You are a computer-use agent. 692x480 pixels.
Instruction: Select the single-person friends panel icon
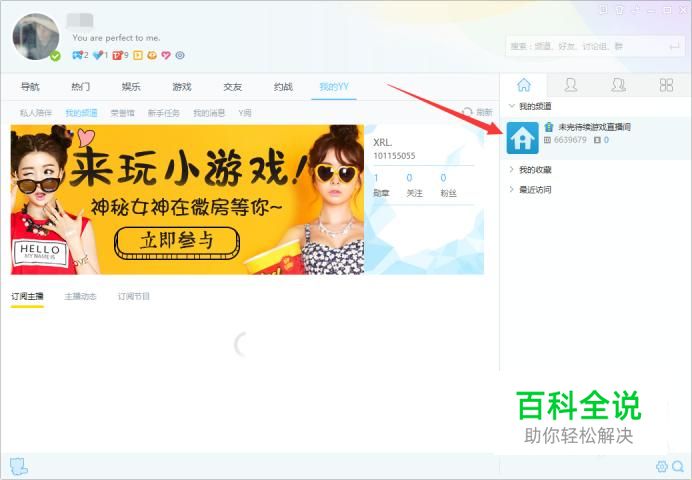click(x=571, y=85)
